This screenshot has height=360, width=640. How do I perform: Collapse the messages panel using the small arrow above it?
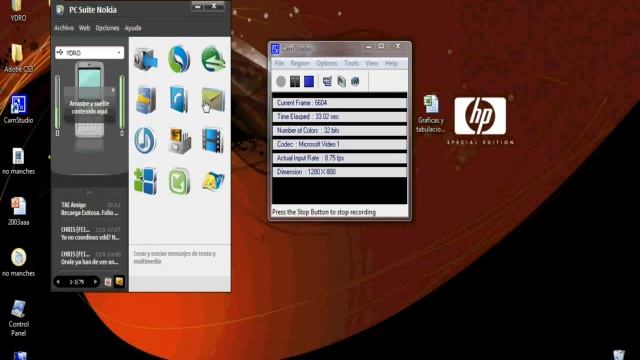pos(89,192)
